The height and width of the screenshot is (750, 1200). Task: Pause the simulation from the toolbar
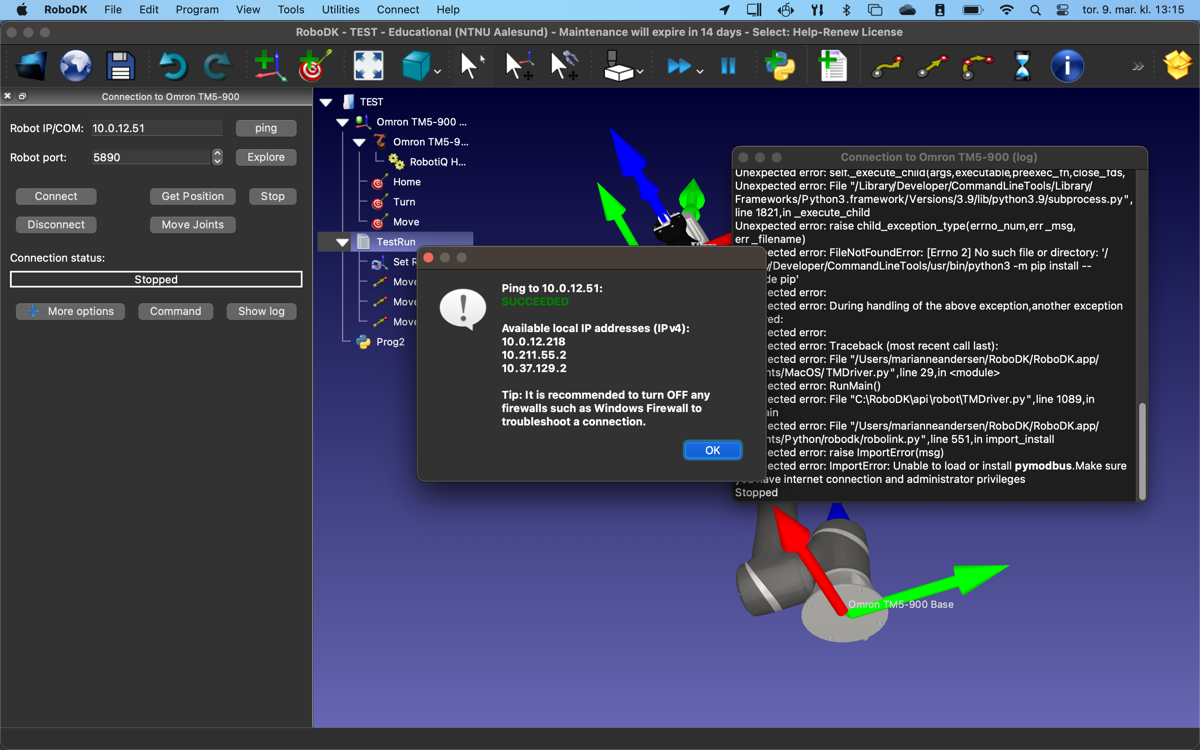coord(728,67)
